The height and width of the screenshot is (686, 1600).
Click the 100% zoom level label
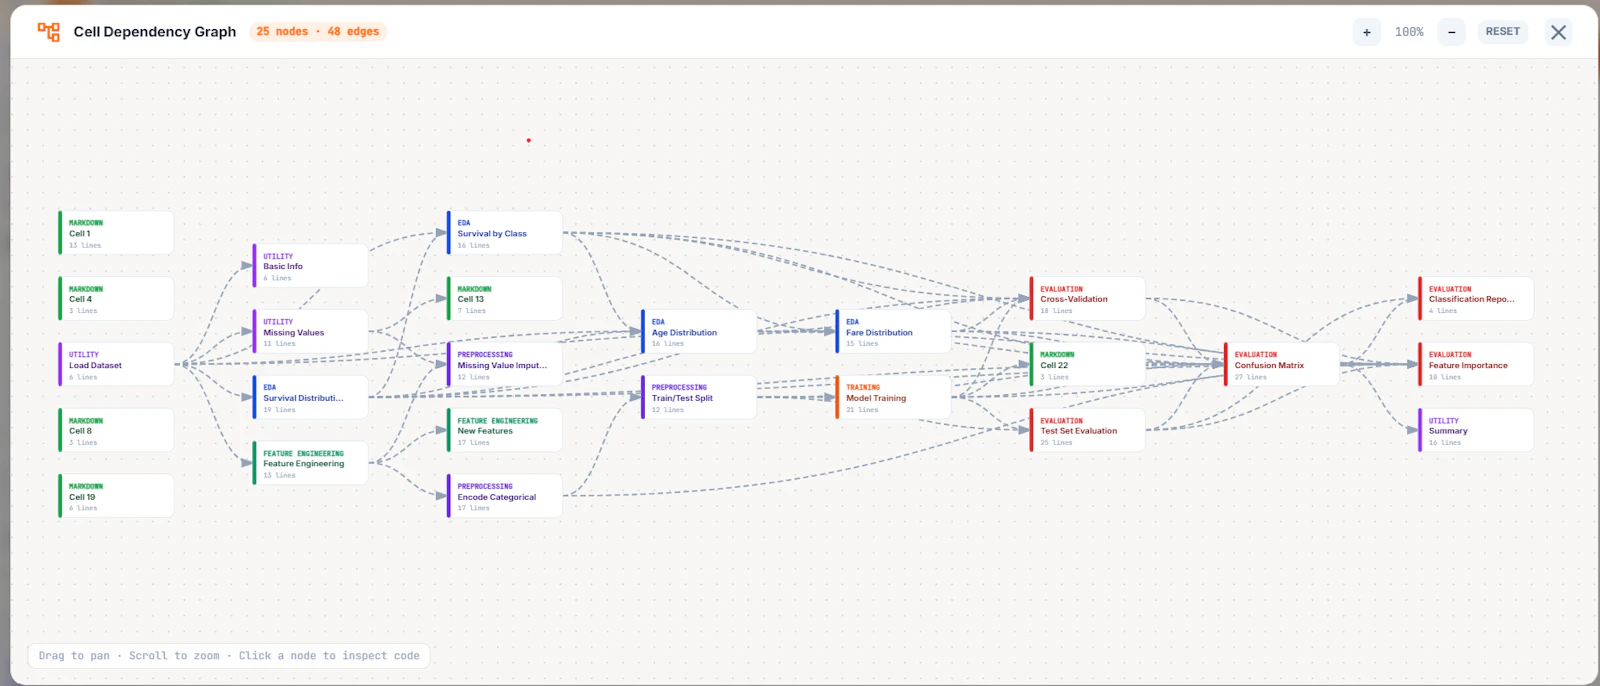click(1409, 32)
